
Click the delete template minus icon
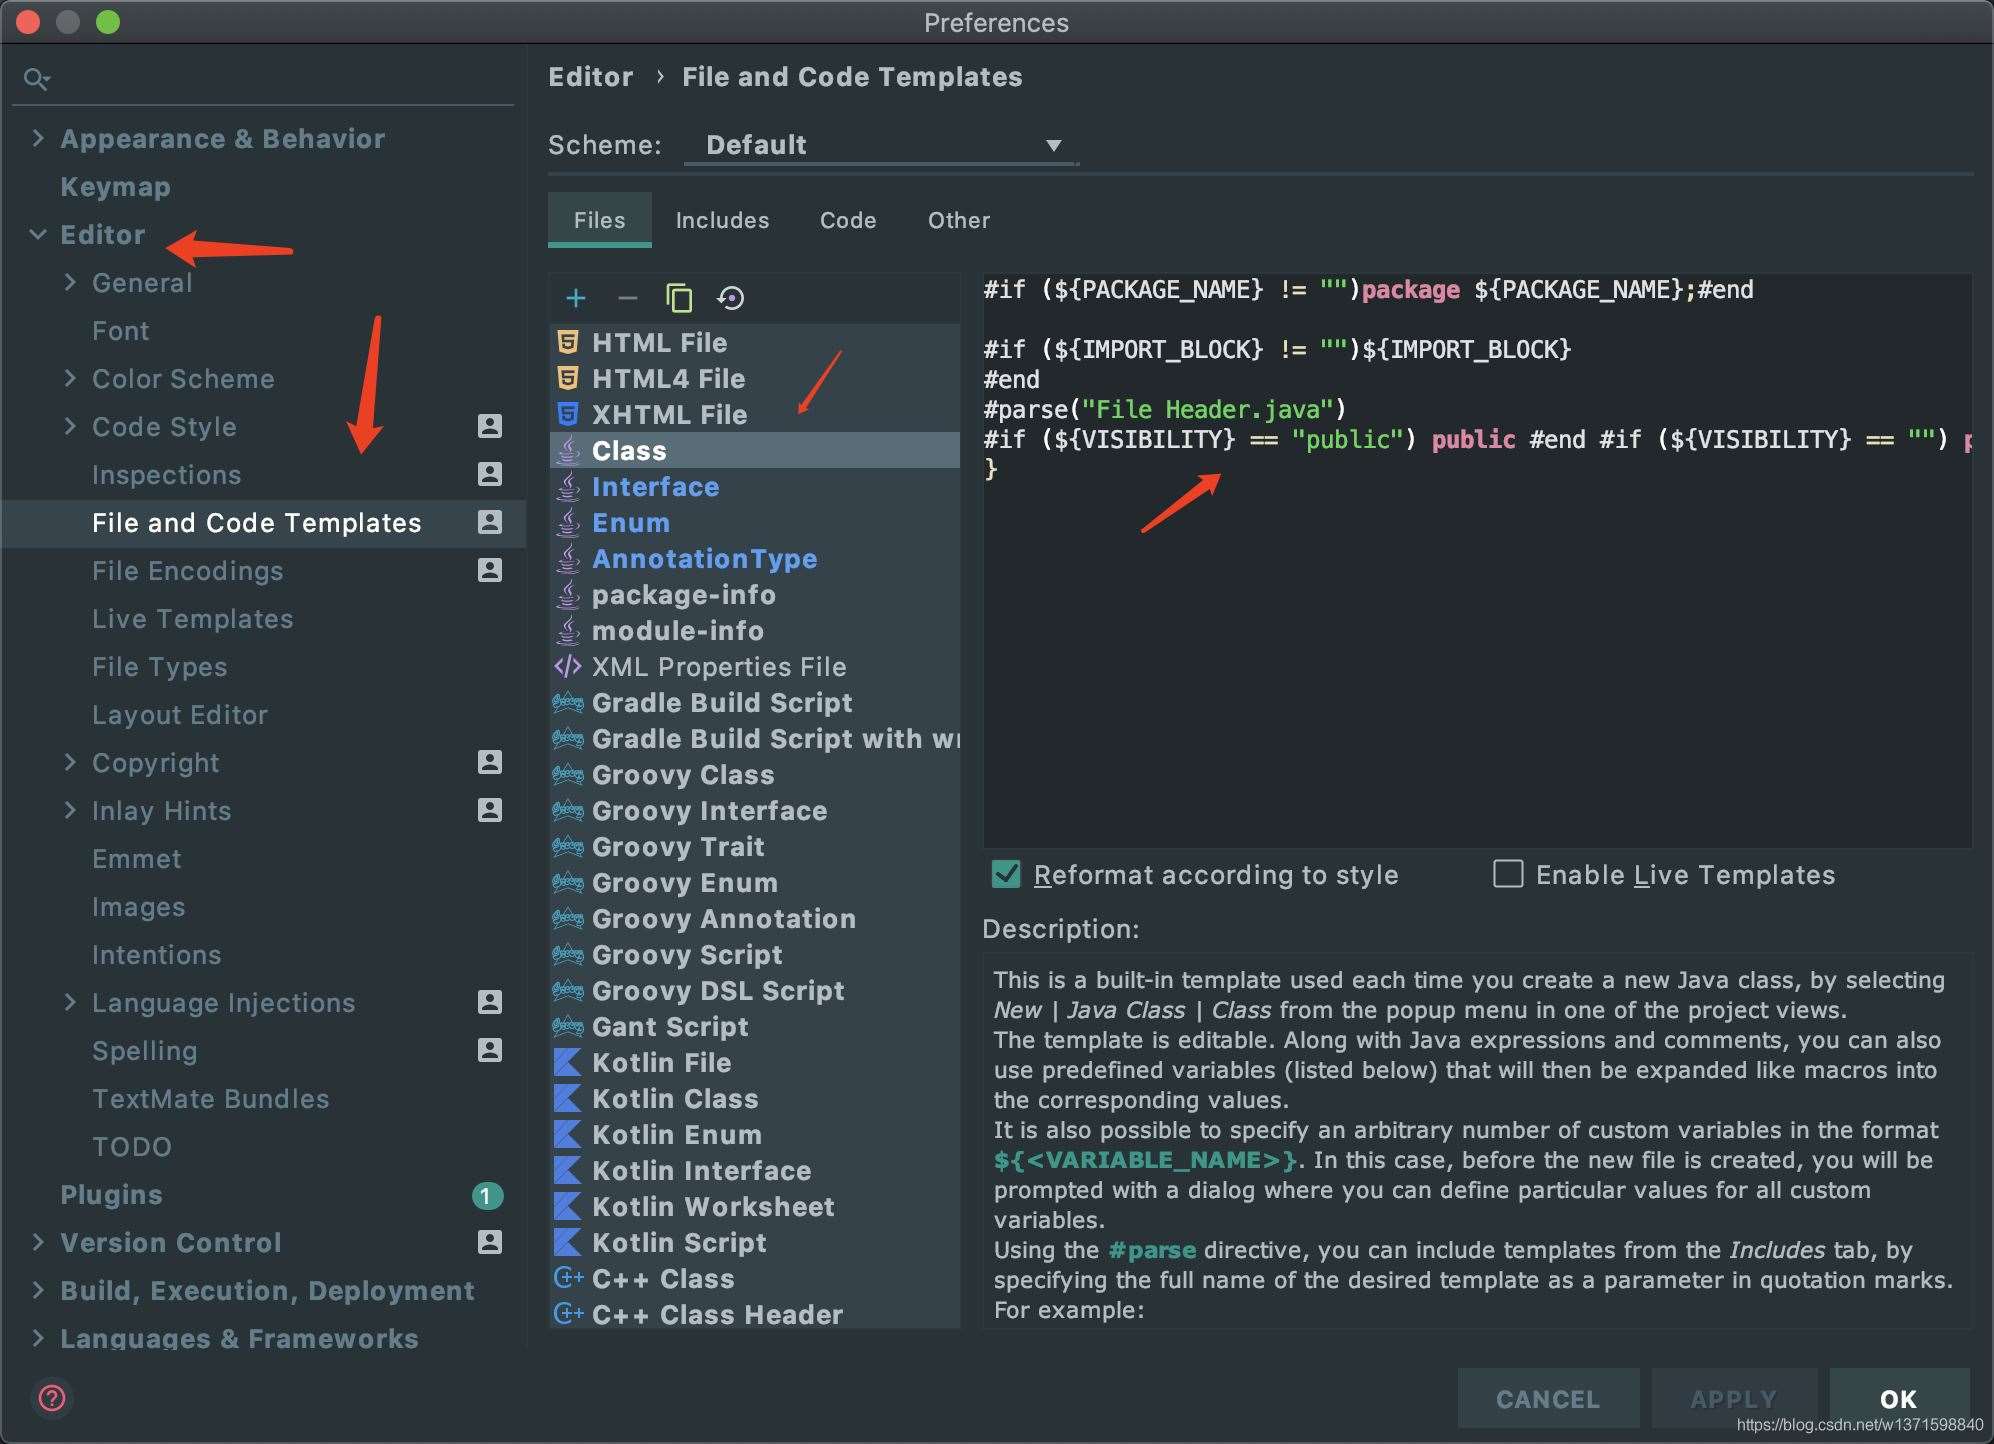pyautogui.click(x=625, y=296)
